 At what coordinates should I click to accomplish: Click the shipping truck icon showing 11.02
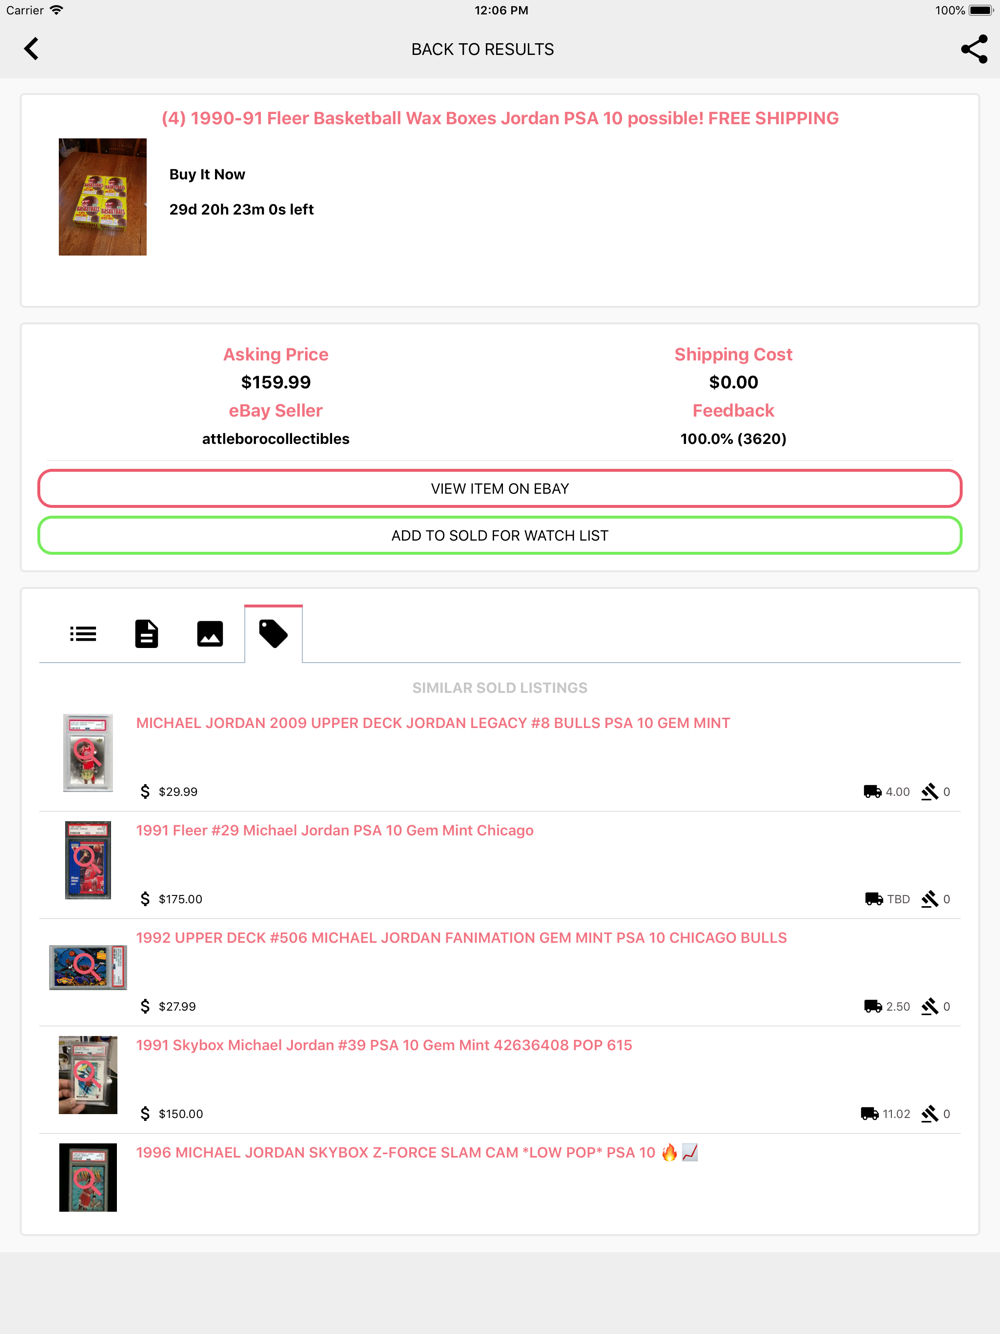(869, 1114)
